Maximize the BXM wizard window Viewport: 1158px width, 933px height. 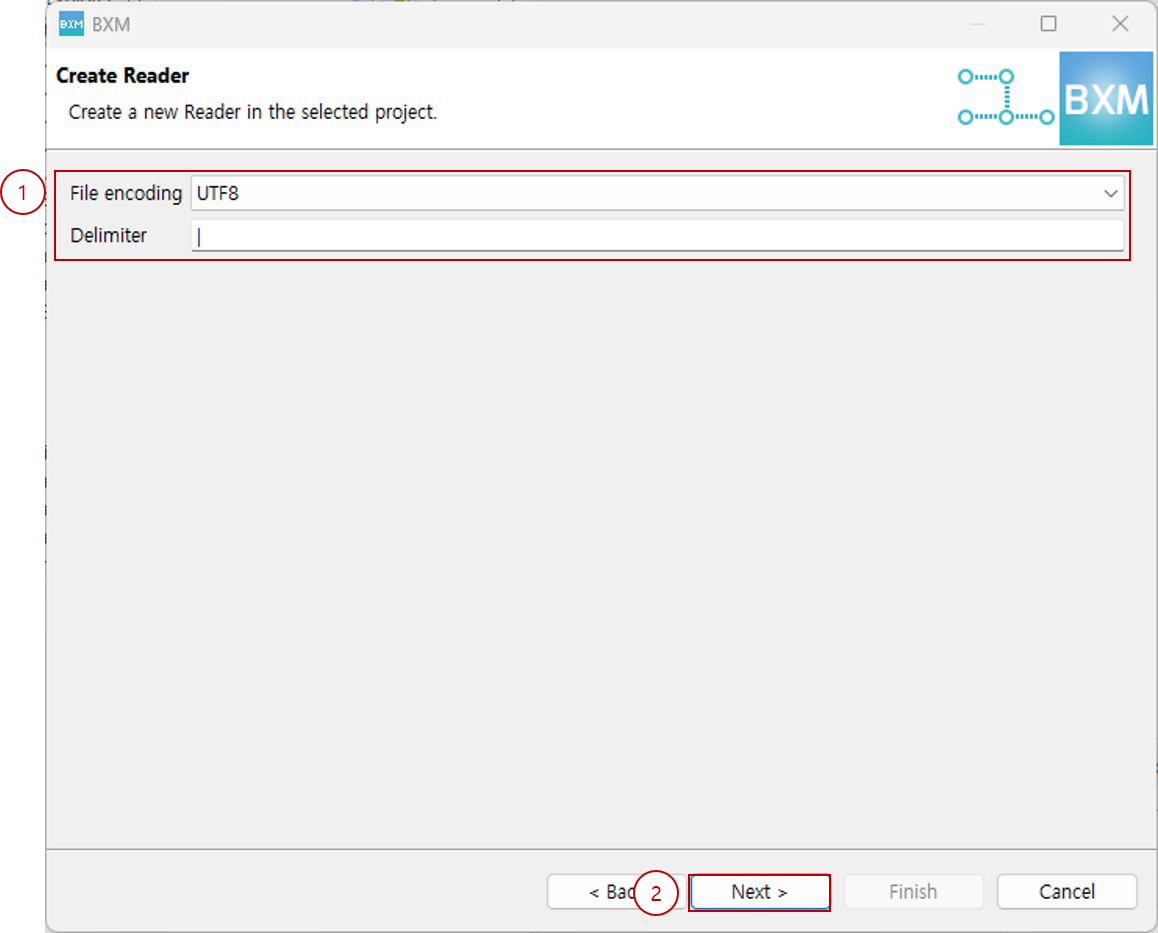tap(1048, 24)
